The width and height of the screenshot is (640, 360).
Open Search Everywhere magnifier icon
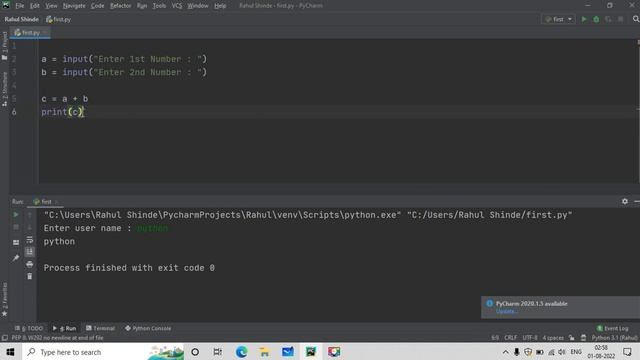pos(636,19)
